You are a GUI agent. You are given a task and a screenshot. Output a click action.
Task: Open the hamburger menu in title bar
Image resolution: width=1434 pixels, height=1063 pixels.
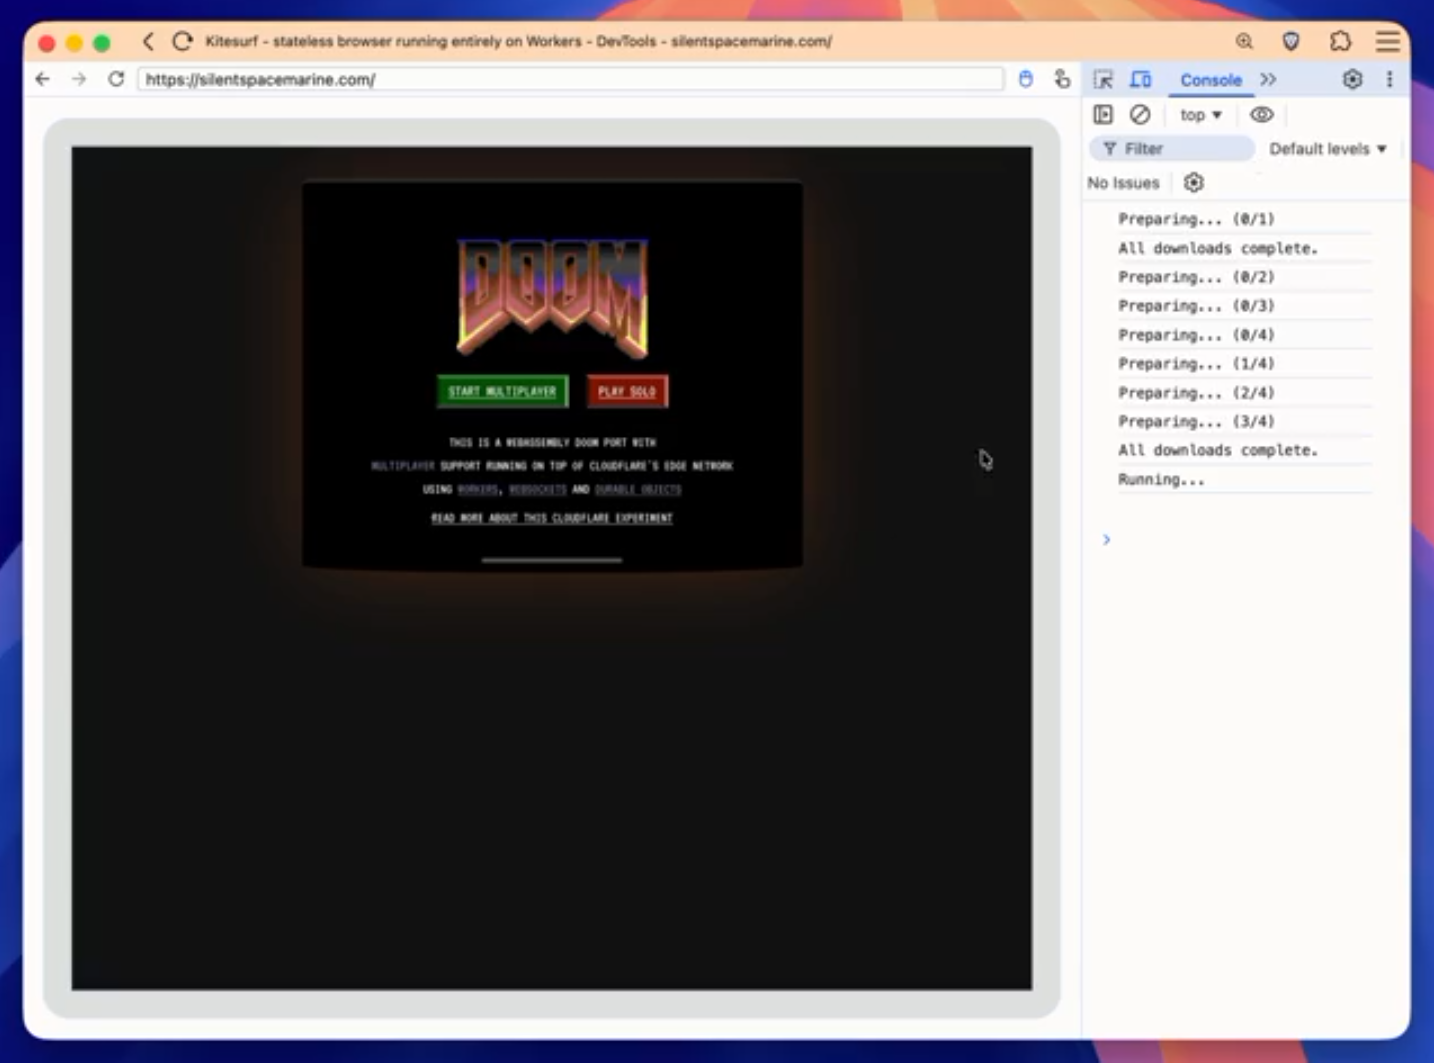tap(1388, 41)
